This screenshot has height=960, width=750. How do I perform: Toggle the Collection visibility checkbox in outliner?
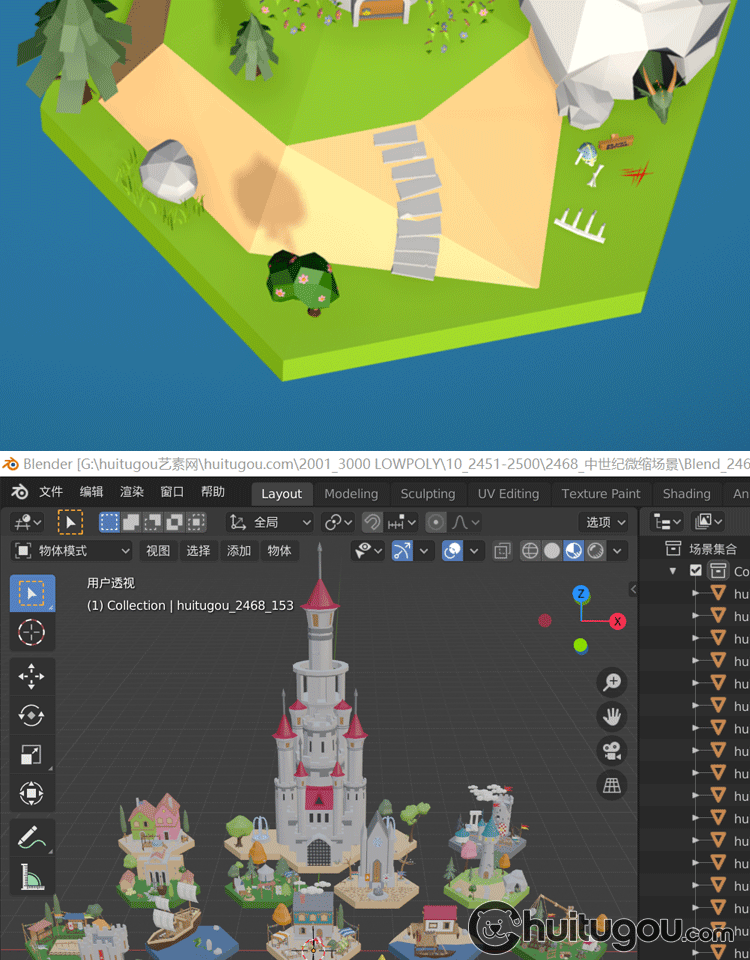point(696,571)
